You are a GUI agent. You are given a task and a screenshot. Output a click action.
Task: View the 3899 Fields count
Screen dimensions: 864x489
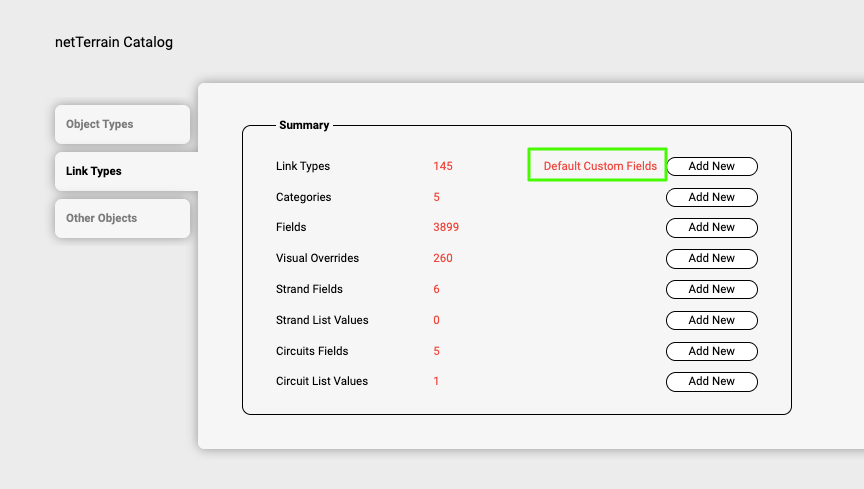[446, 227]
